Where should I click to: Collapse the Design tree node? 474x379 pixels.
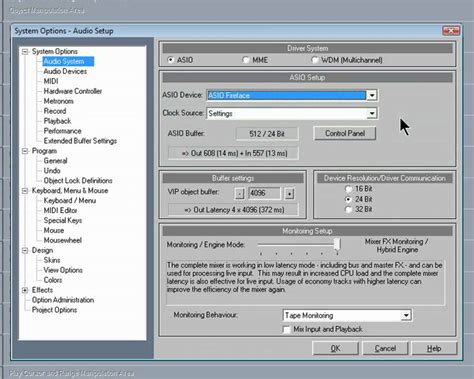(25, 250)
